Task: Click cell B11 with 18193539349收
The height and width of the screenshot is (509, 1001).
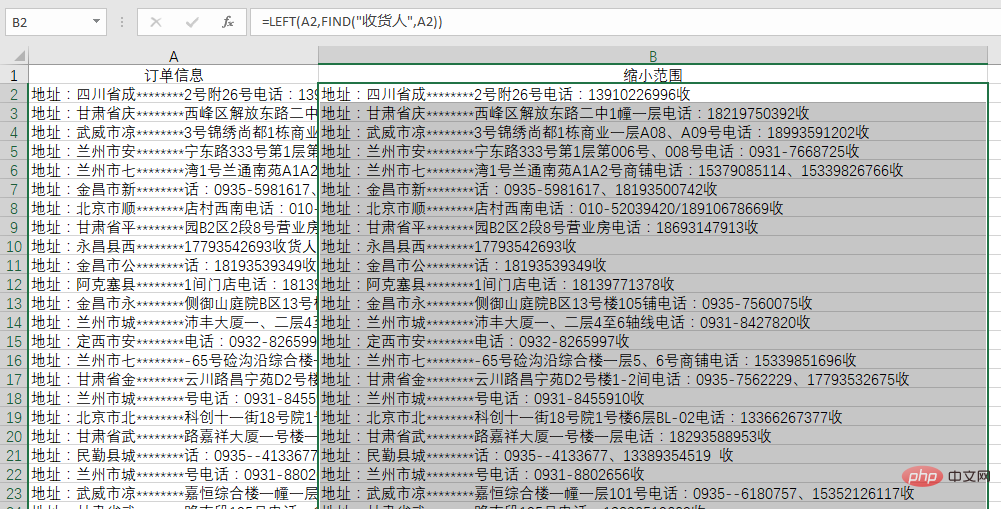Action: [x=652, y=265]
